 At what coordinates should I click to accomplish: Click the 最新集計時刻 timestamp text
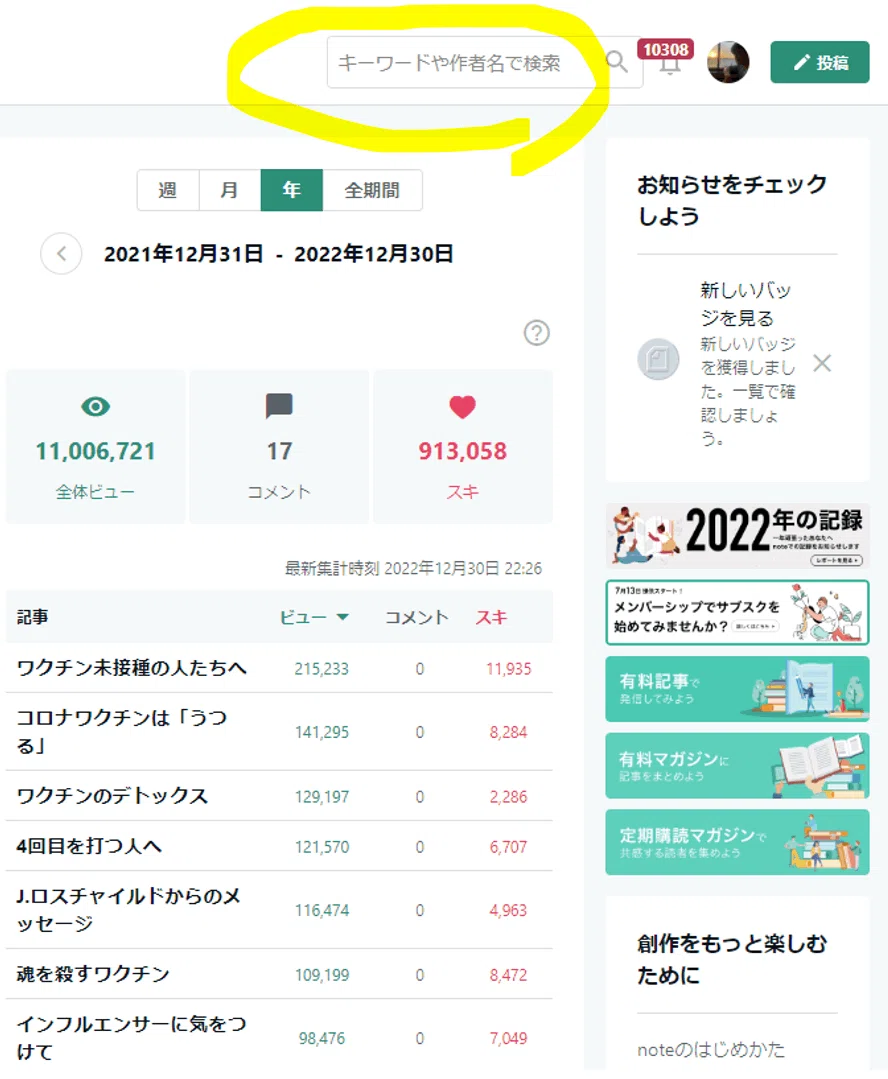pos(413,568)
